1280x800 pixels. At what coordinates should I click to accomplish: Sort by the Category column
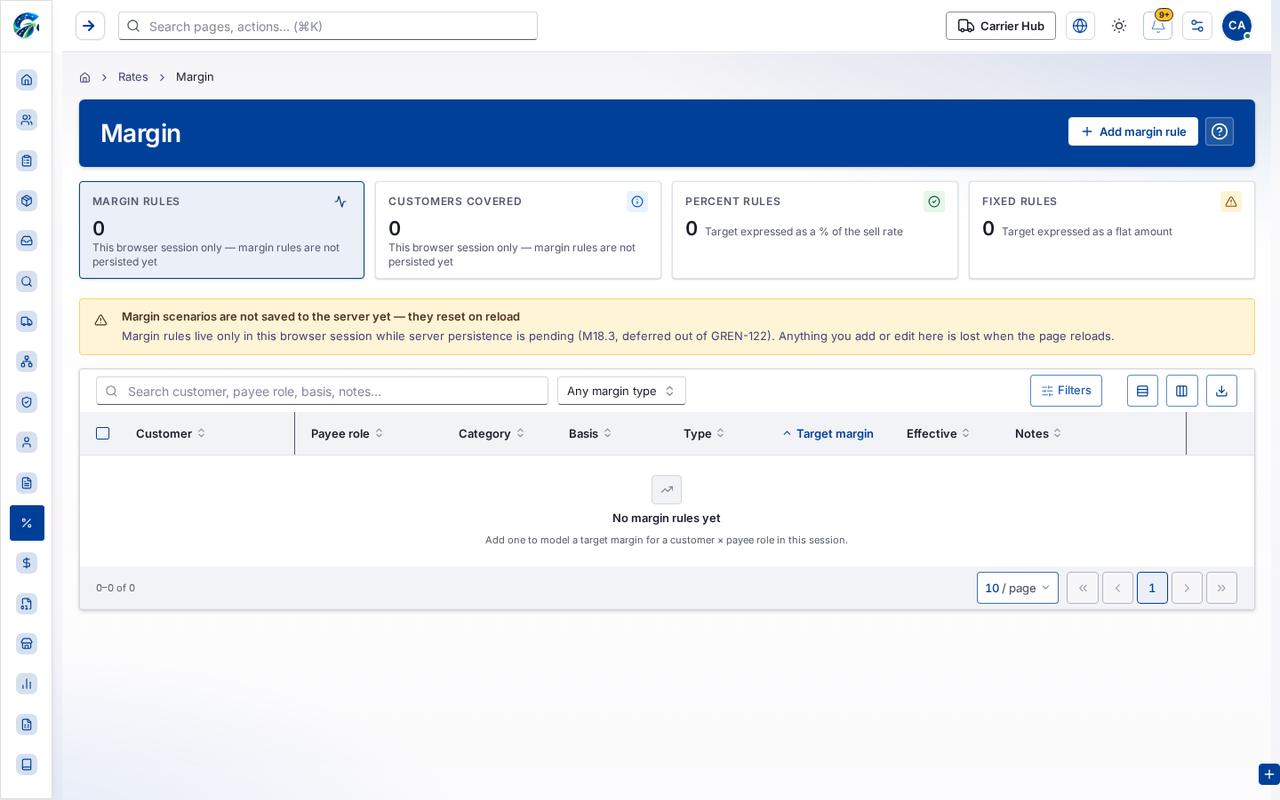(x=492, y=433)
